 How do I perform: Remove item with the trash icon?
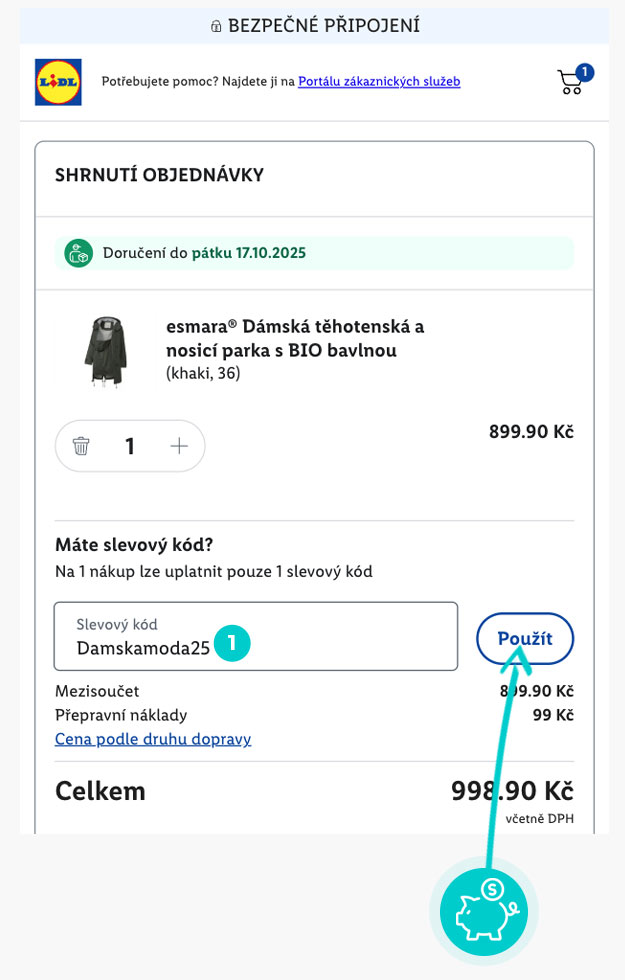tap(81, 446)
